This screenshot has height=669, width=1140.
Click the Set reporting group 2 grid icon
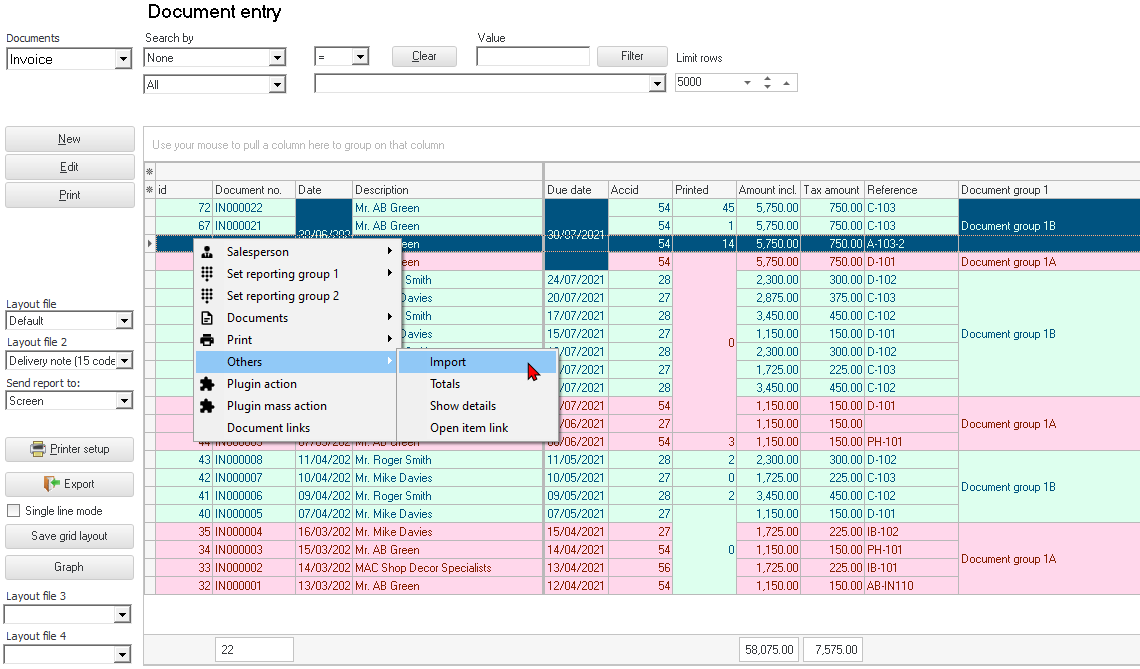point(207,296)
